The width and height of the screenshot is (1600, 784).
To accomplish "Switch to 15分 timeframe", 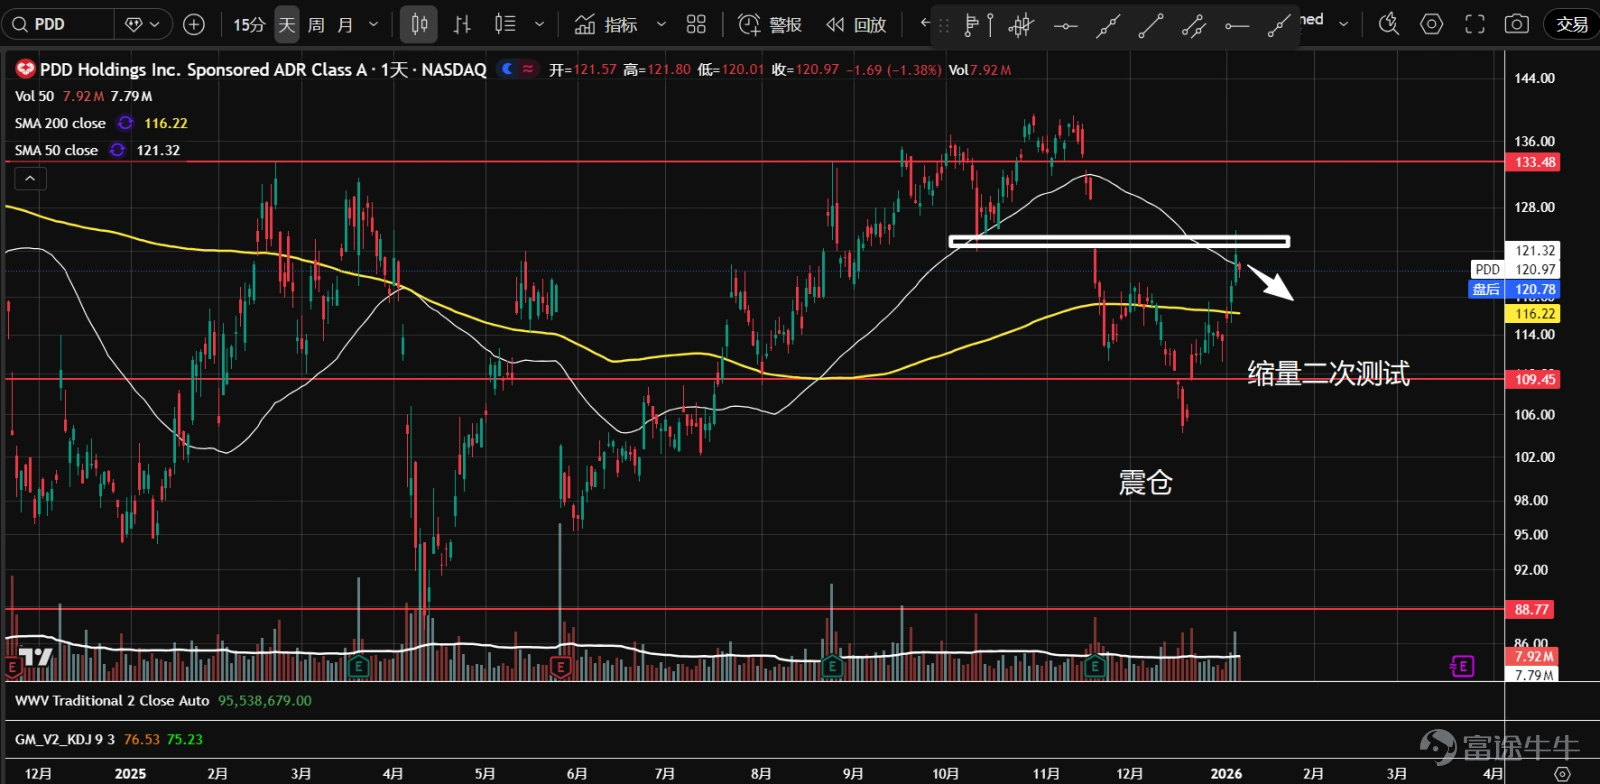I will pos(249,24).
